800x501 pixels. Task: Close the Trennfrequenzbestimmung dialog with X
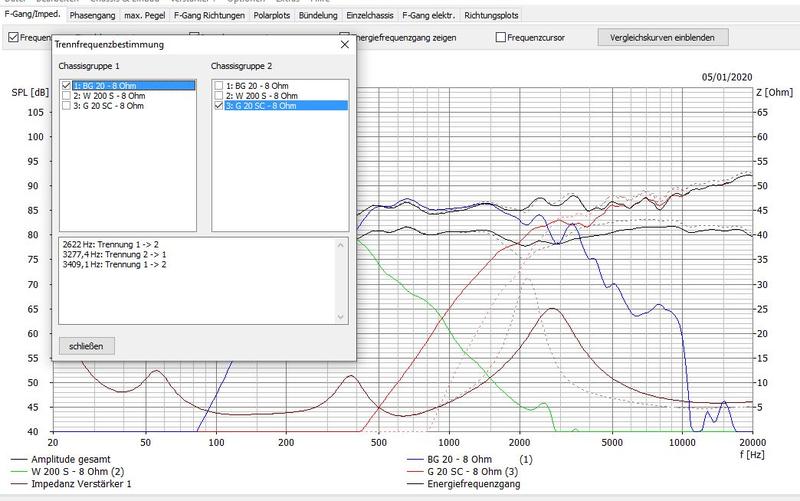click(345, 44)
